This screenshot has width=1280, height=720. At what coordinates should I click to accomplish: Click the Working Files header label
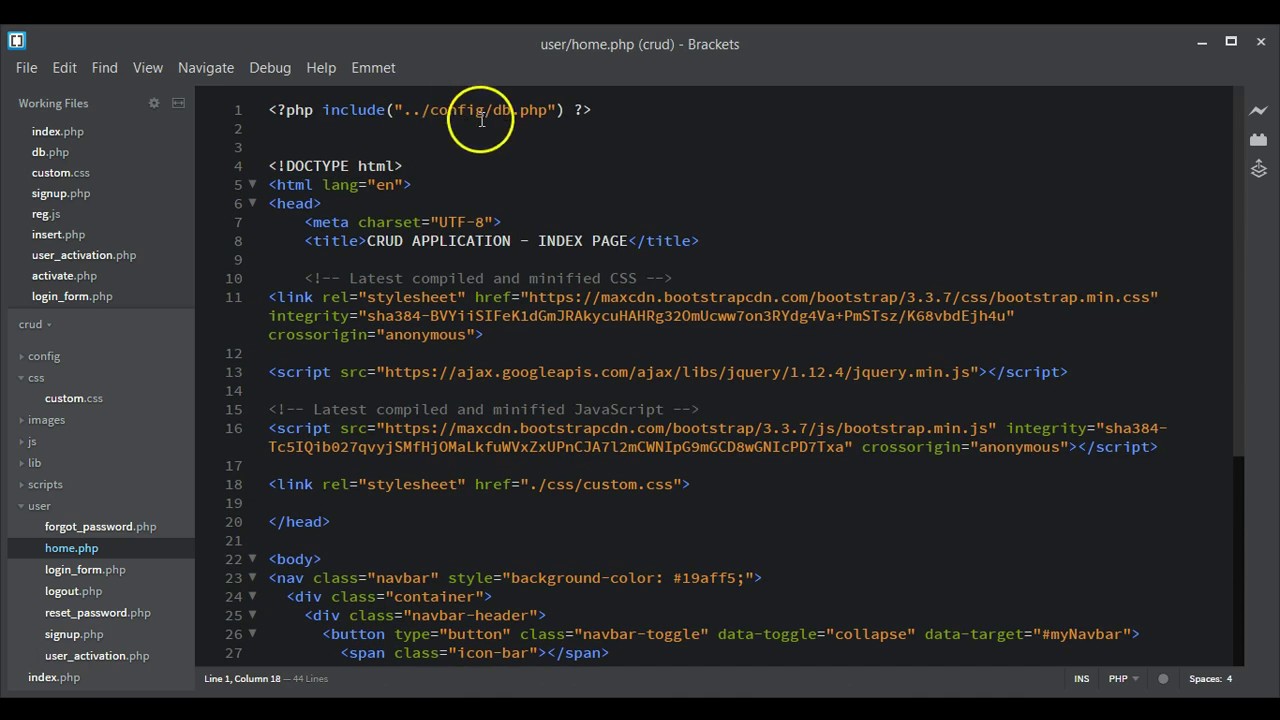point(53,103)
